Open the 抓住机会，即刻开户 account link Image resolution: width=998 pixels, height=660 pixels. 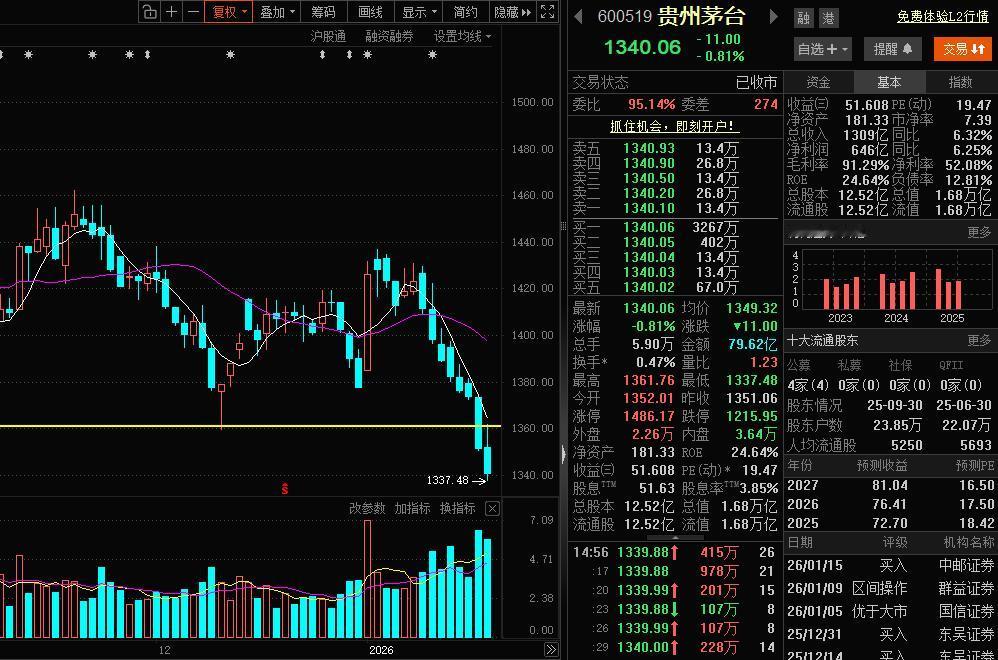click(x=675, y=126)
